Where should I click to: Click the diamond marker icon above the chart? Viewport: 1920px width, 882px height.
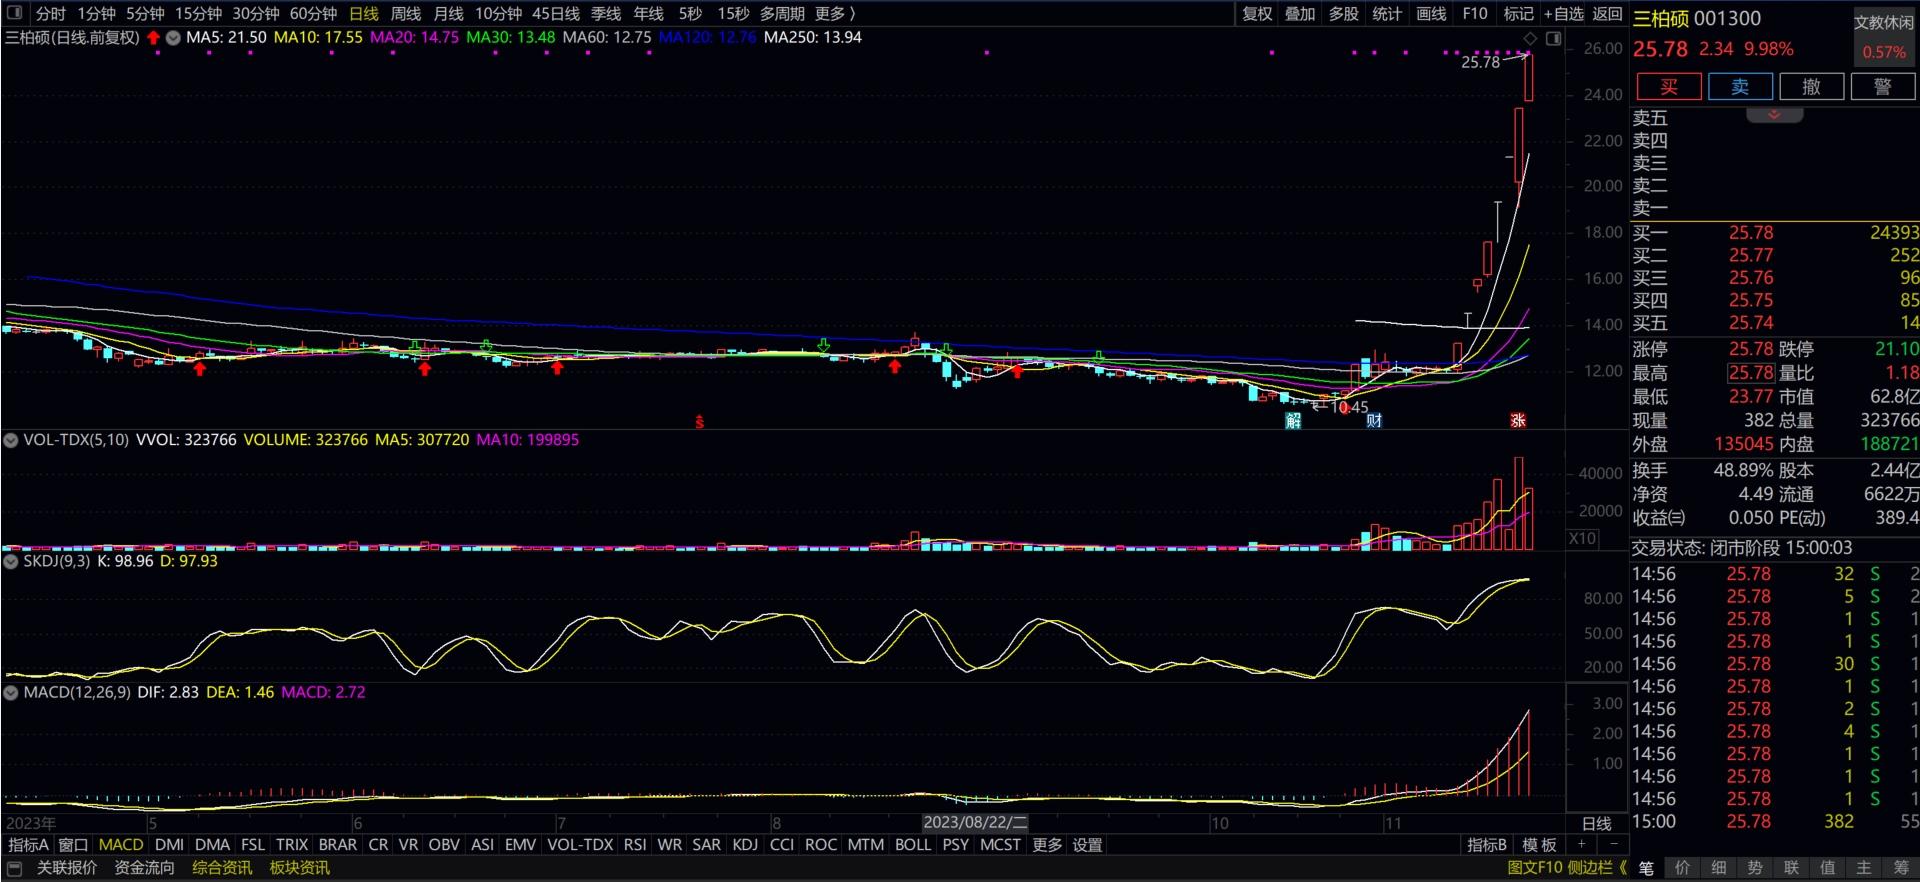coord(1530,38)
